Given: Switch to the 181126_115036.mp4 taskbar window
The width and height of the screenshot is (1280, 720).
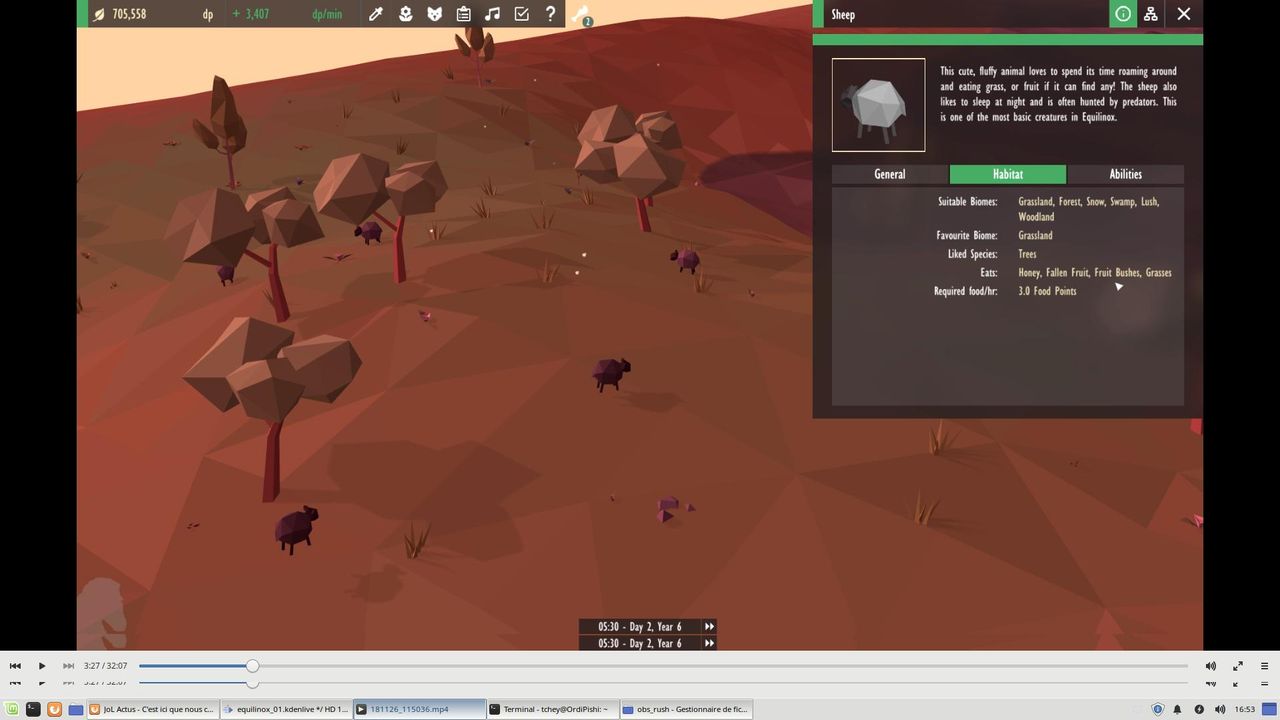Looking at the screenshot, I should point(420,709).
